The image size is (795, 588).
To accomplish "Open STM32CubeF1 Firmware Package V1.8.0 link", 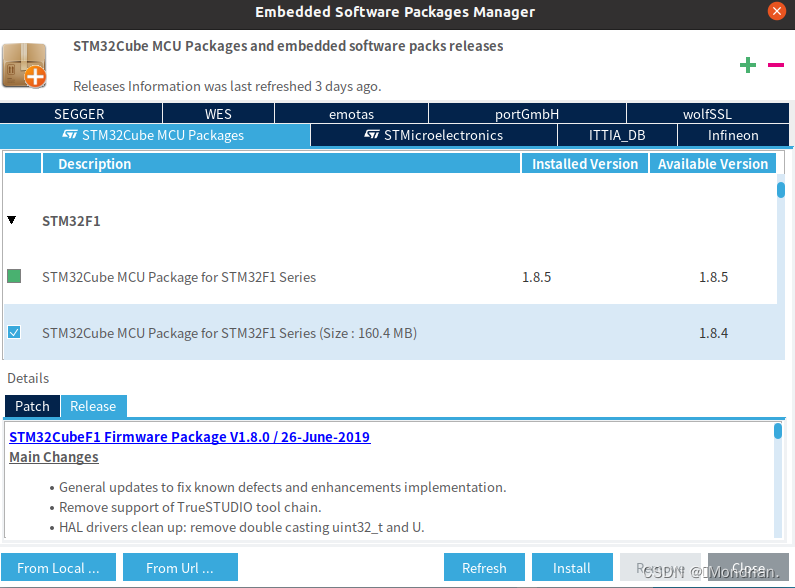I will pyautogui.click(x=190, y=437).
